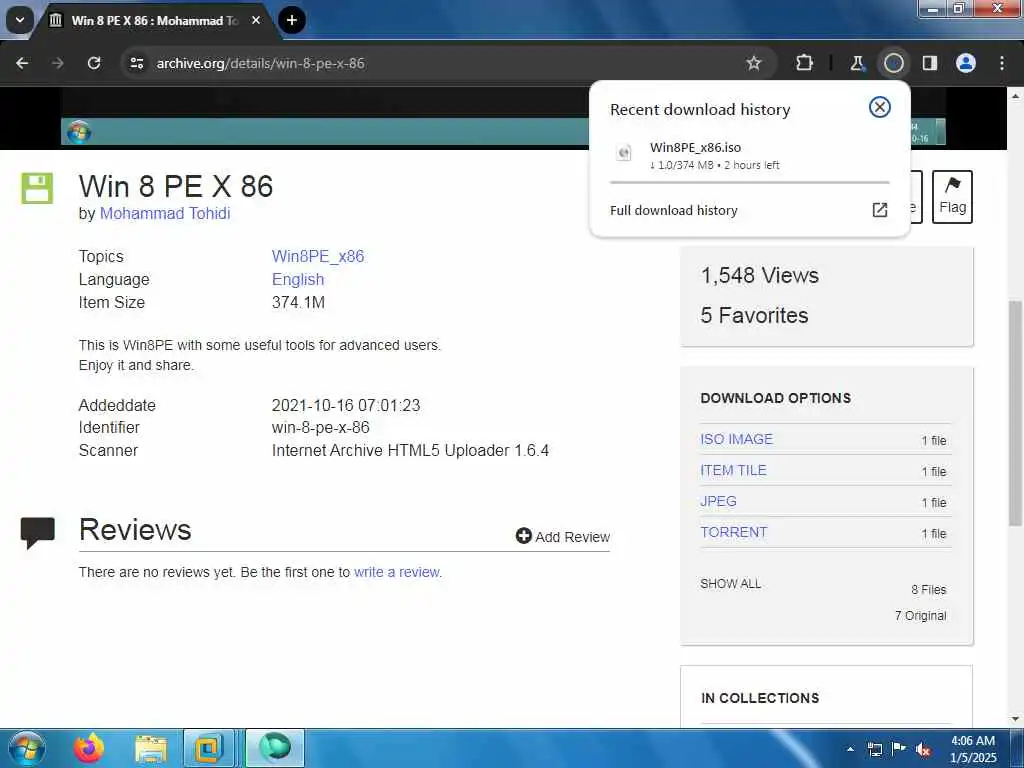Screen dimensions: 1024x768
Task: Click the Win8PE_x86.iso download entry
Action: 749,155
